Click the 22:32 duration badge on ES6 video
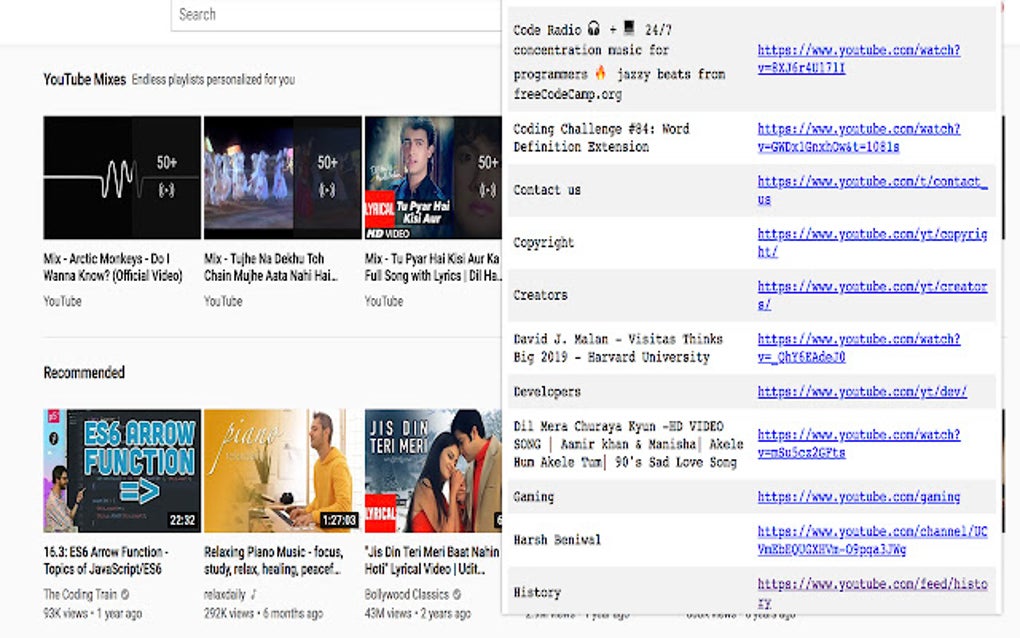Image resolution: width=1020 pixels, height=638 pixels. click(183, 520)
